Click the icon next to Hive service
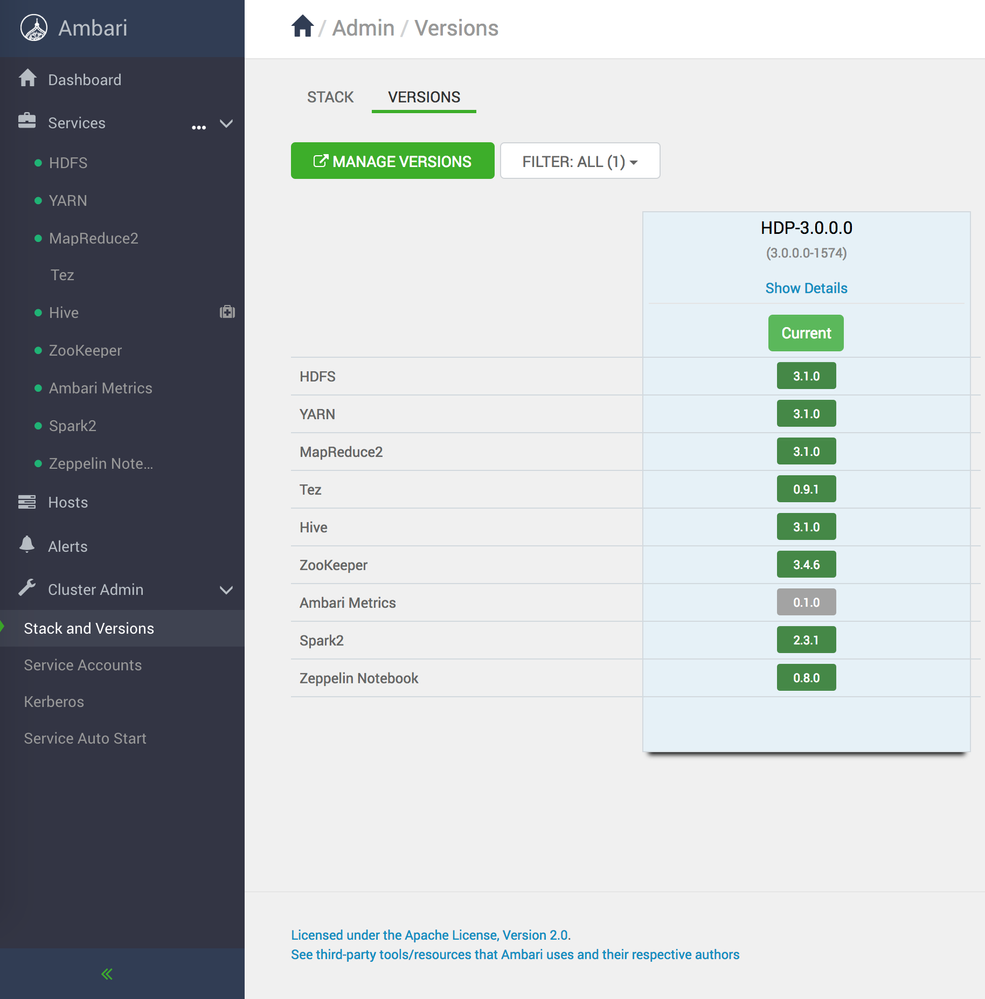The width and height of the screenshot is (985, 999). 227,312
